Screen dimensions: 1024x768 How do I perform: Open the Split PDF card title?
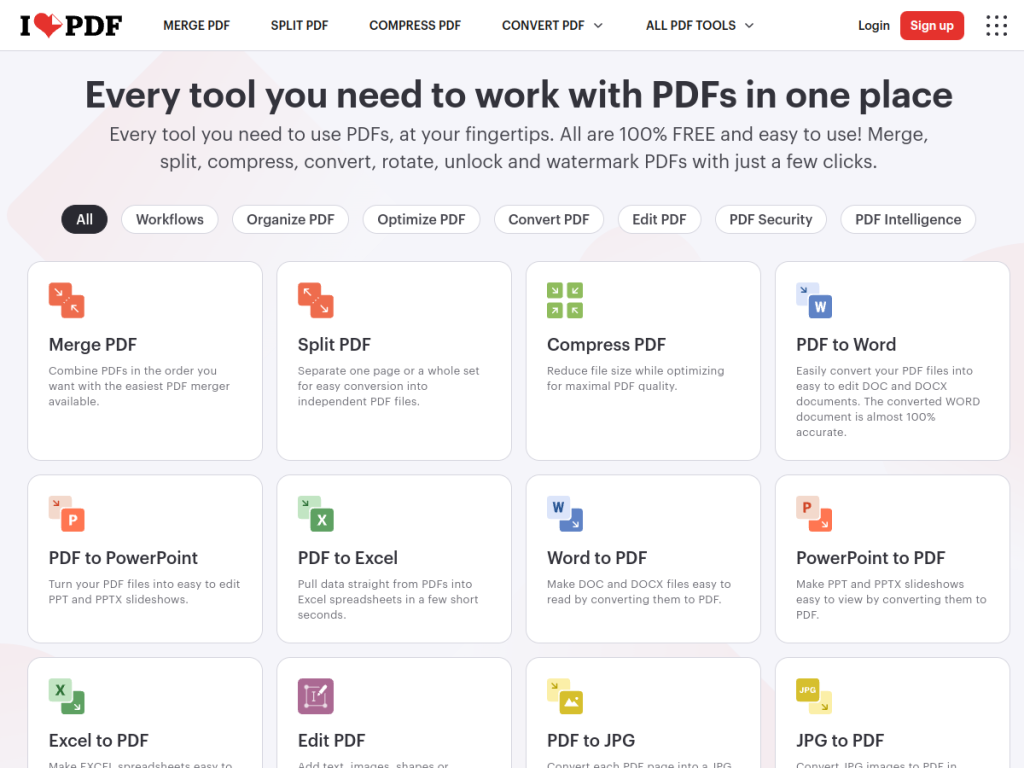(334, 344)
